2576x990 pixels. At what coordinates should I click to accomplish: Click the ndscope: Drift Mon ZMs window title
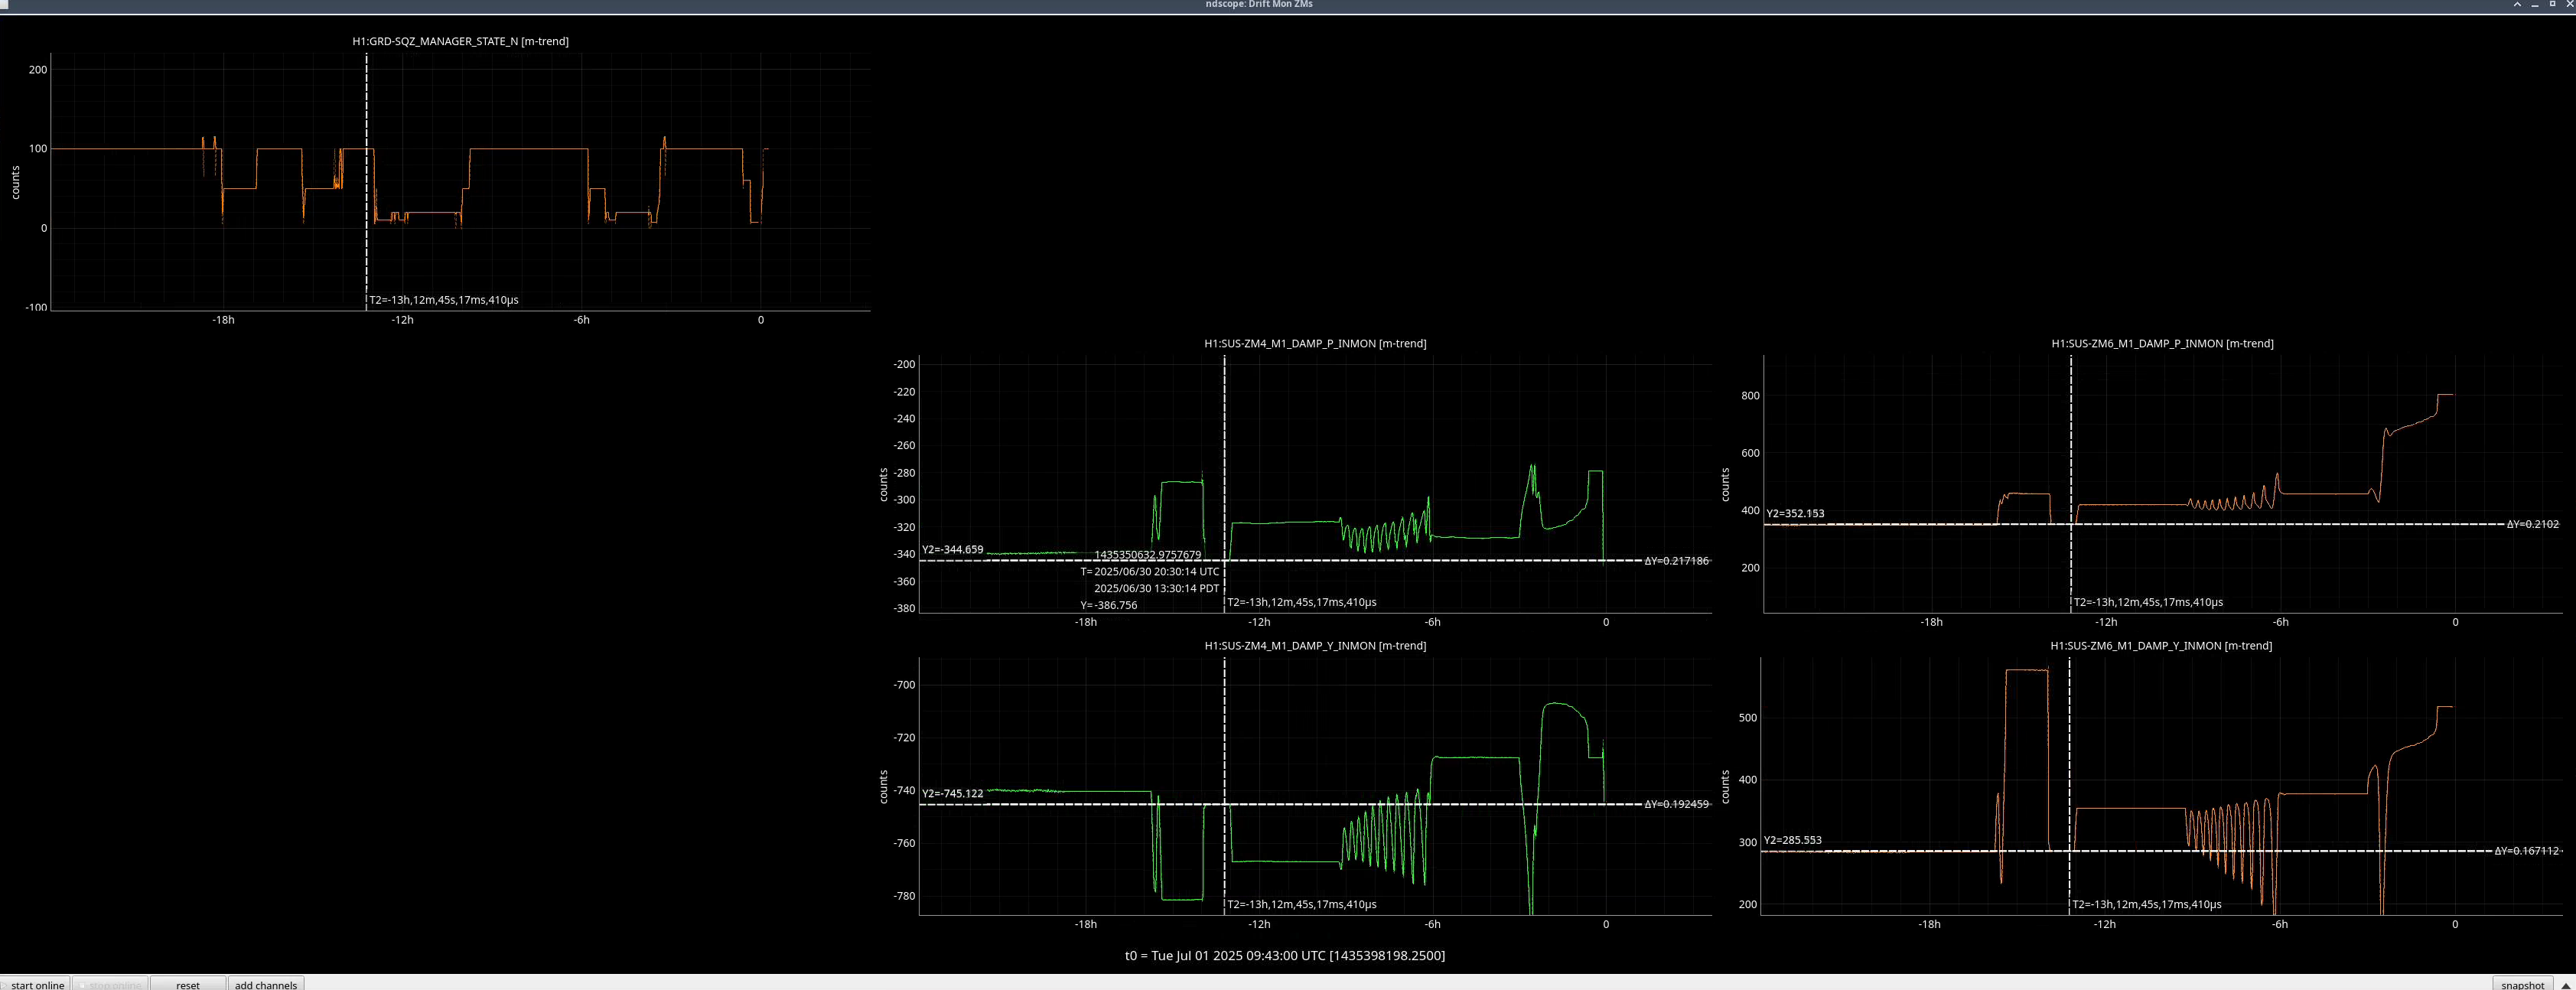(1259, 5)
